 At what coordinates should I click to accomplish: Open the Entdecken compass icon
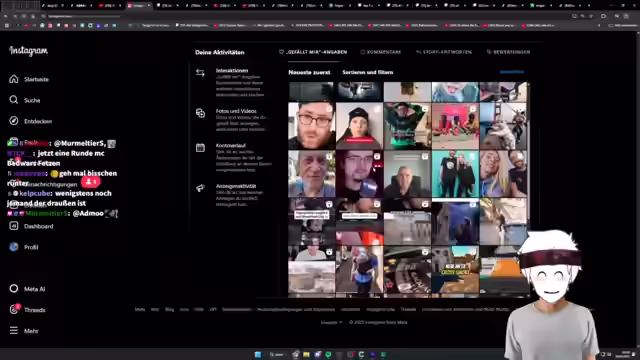coord(14,121)
